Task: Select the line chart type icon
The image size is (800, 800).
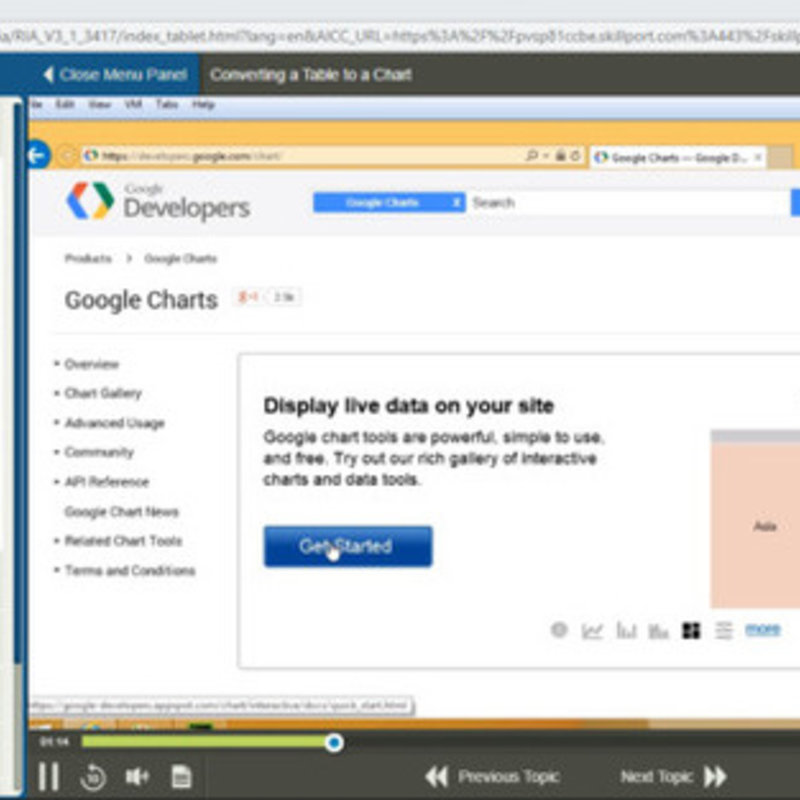Action: (593, 630)
